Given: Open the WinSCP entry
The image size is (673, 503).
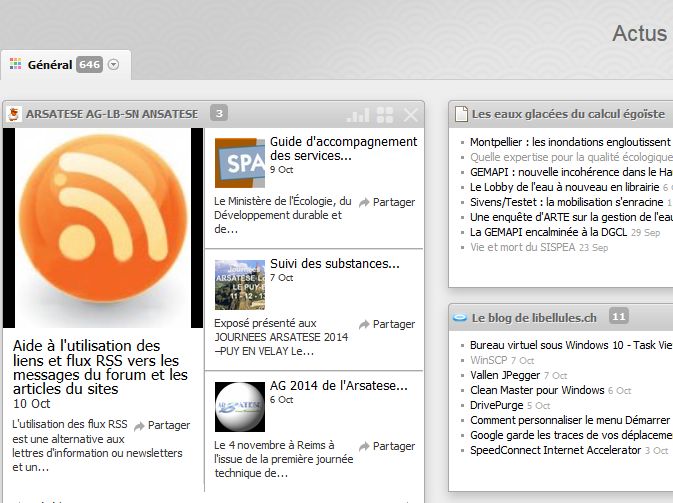Looking at the screenshot, I should 488,360.
